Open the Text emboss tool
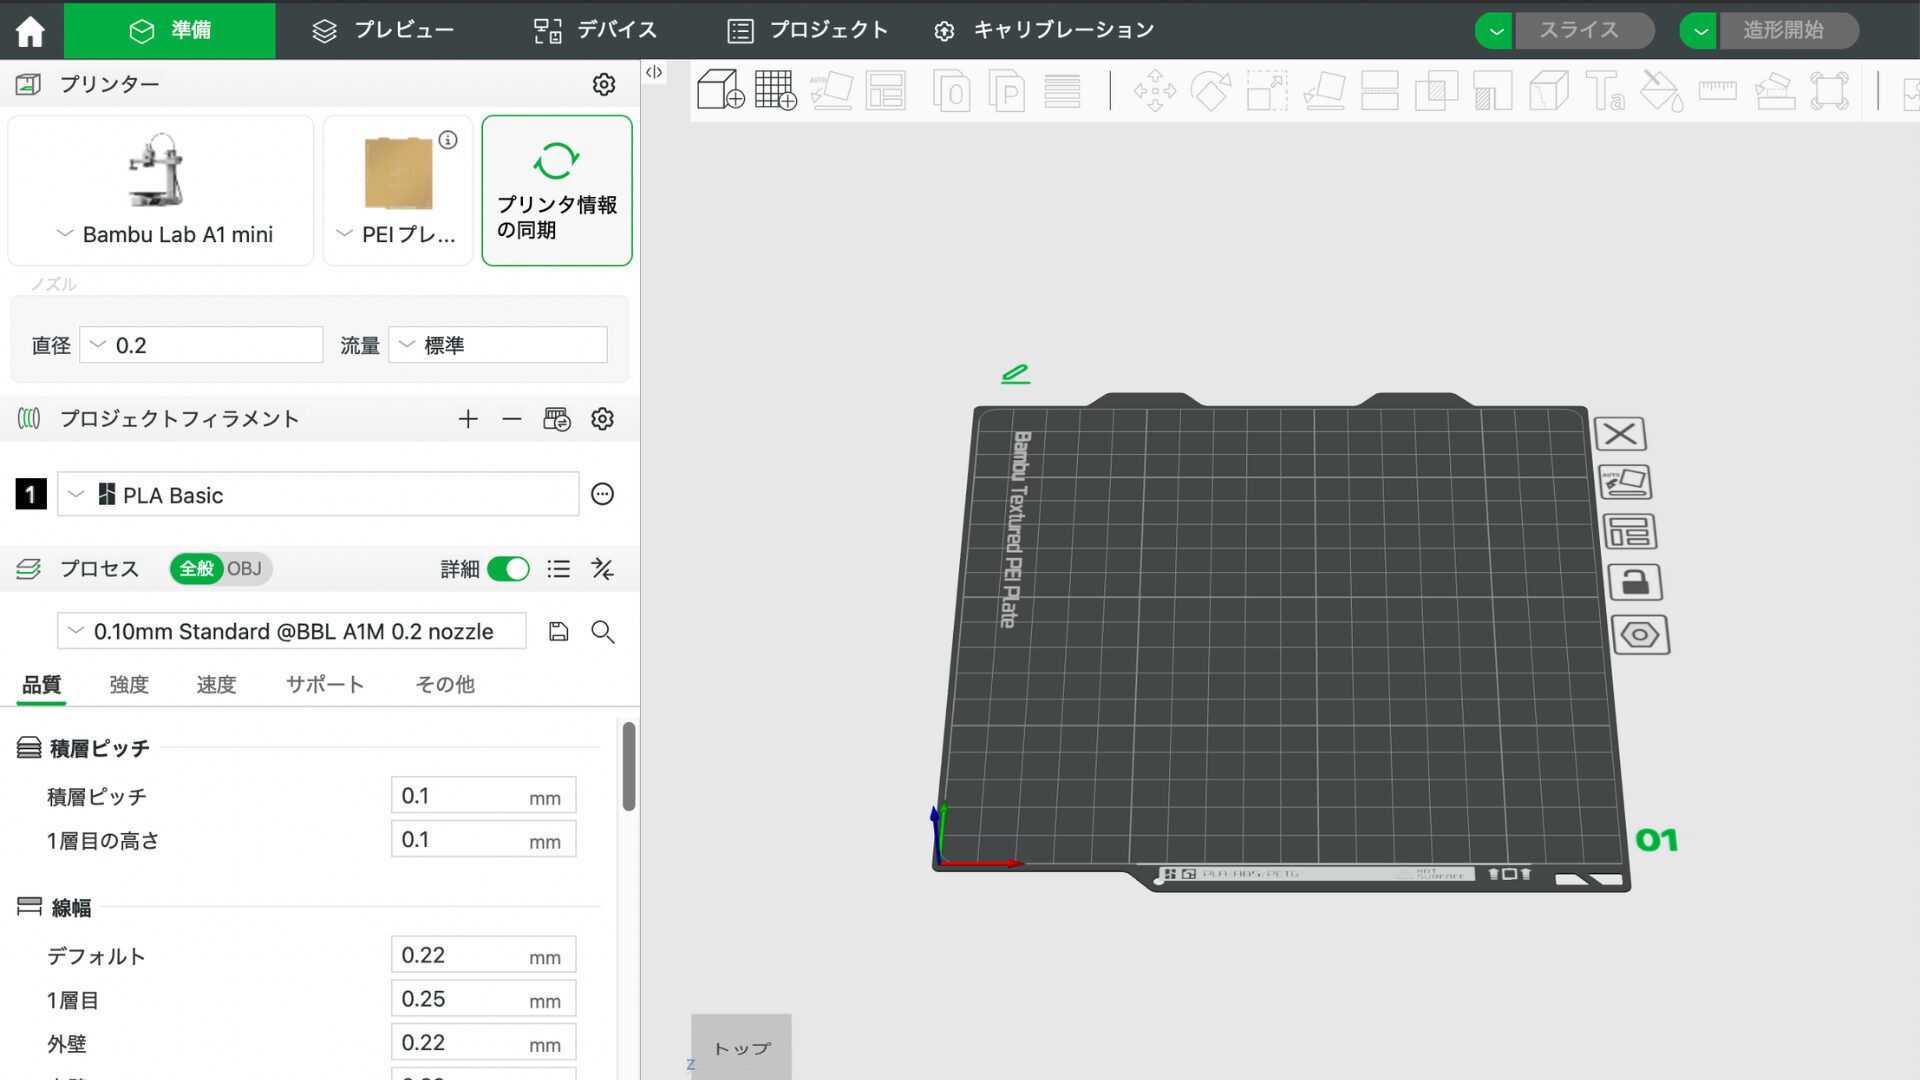Image resolution: width=1920 pixels, height=1080 pixels. click(1605, 91)
